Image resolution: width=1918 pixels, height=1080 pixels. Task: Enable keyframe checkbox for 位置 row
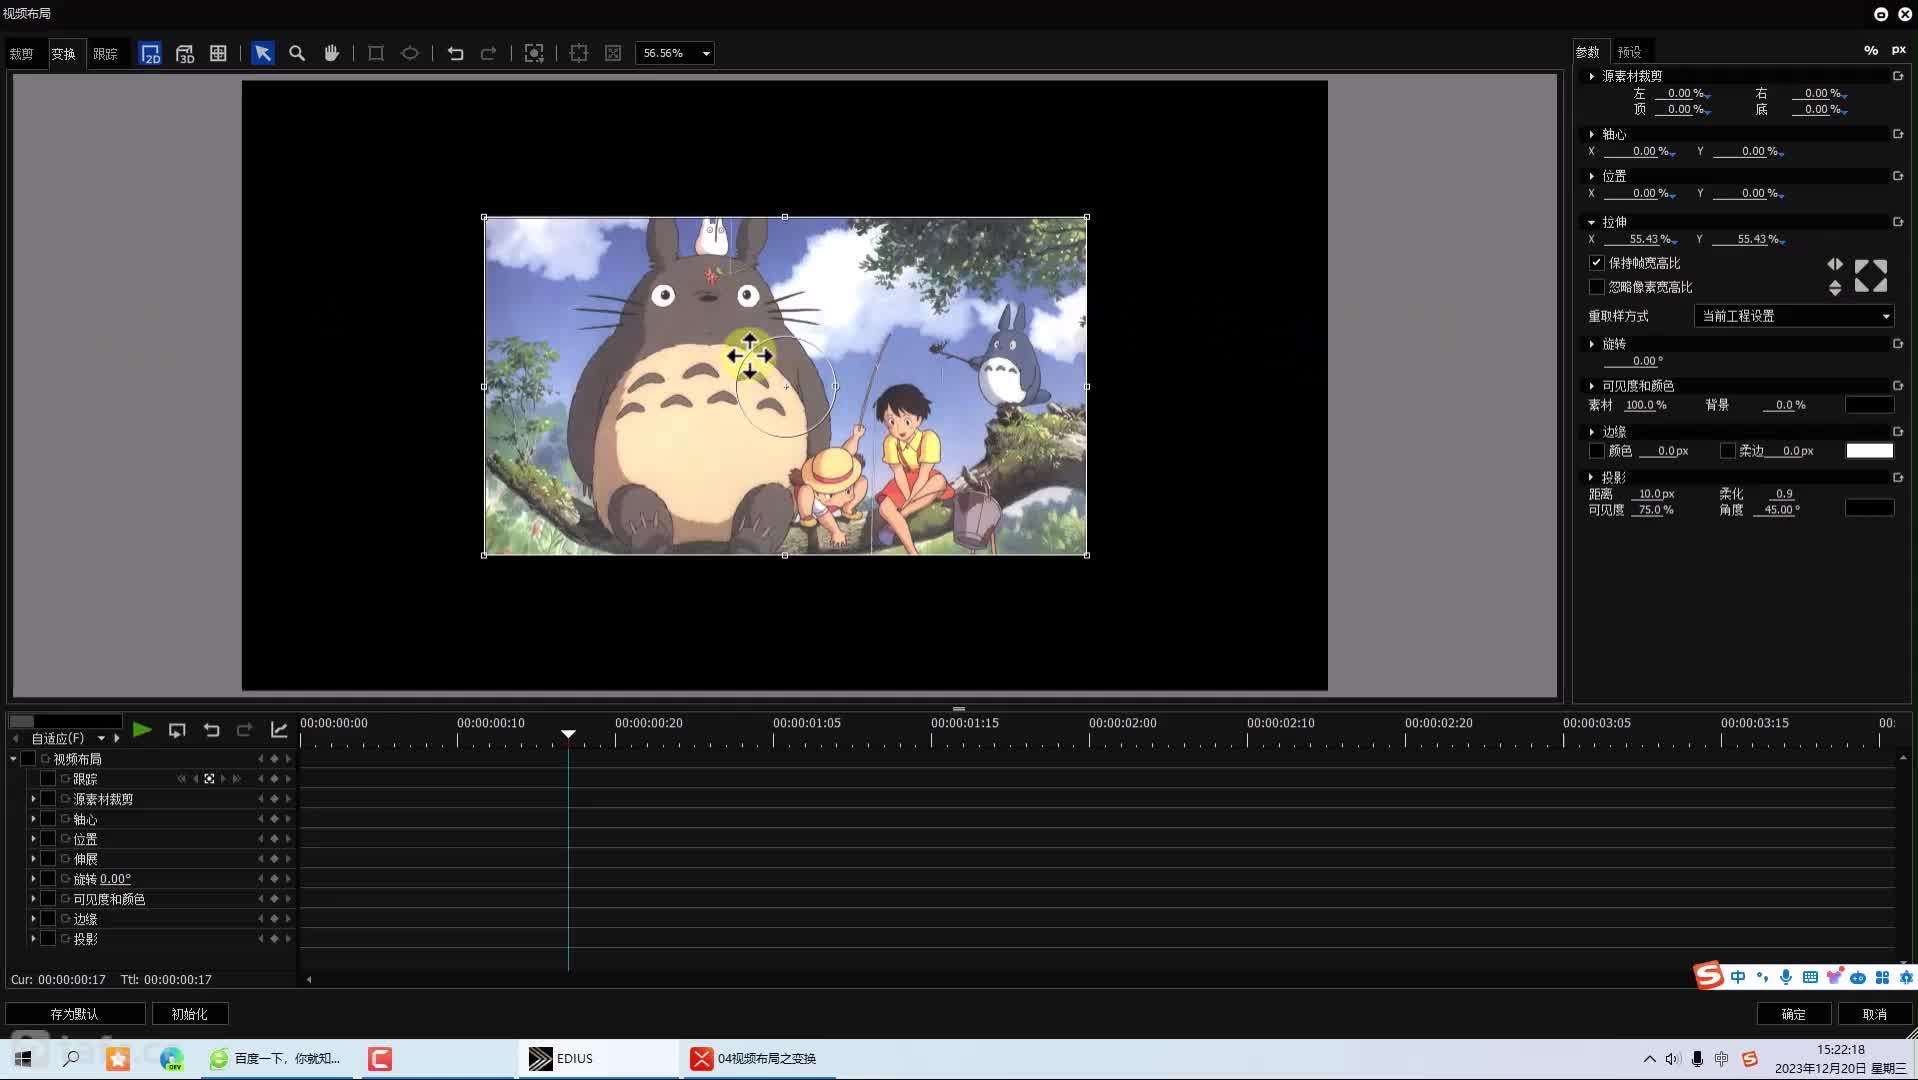pyautogui.click(x=48, y=839)
